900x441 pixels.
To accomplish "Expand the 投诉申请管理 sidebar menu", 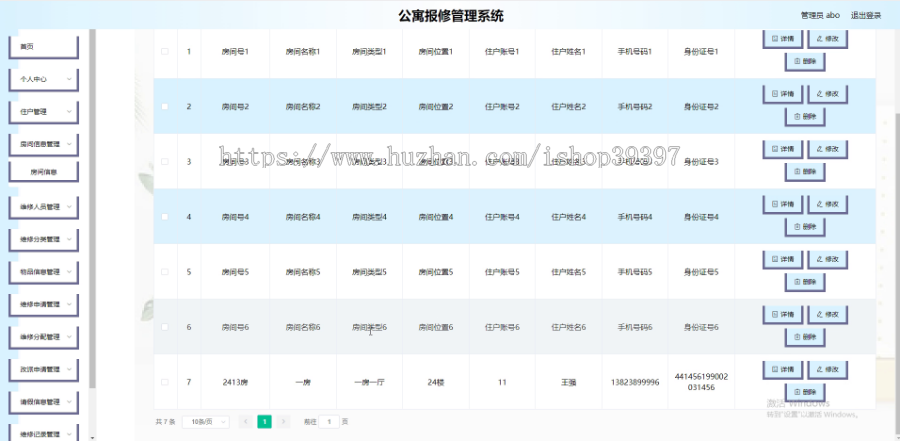I will click(43, 369).
